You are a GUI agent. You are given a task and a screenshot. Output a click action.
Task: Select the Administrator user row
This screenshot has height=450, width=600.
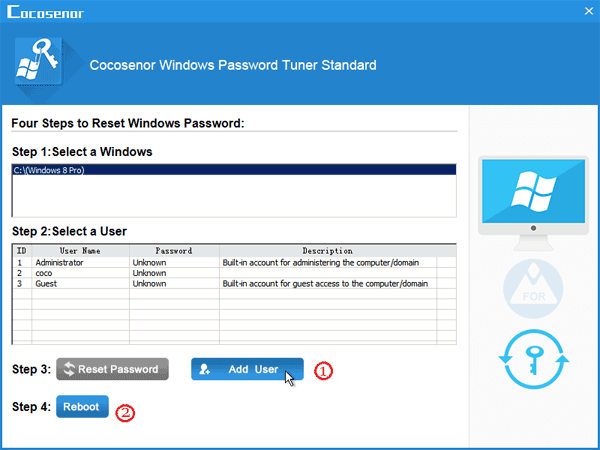click(x=234, y=262)
